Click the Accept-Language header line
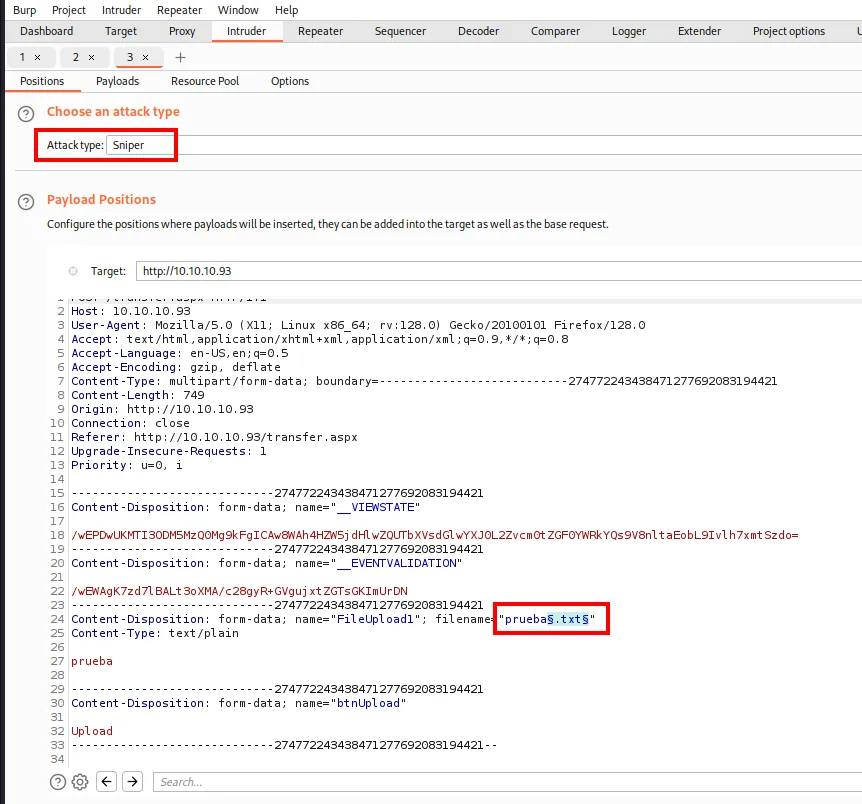Screen dimensions: 862x804 (x=180, y=353)
